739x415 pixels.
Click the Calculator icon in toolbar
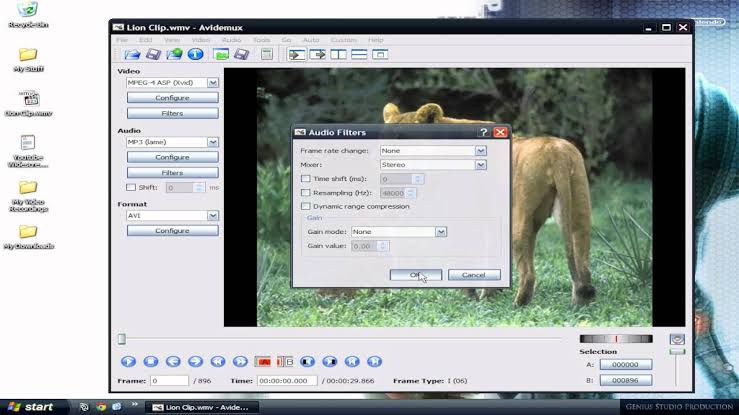click(265, 54)
